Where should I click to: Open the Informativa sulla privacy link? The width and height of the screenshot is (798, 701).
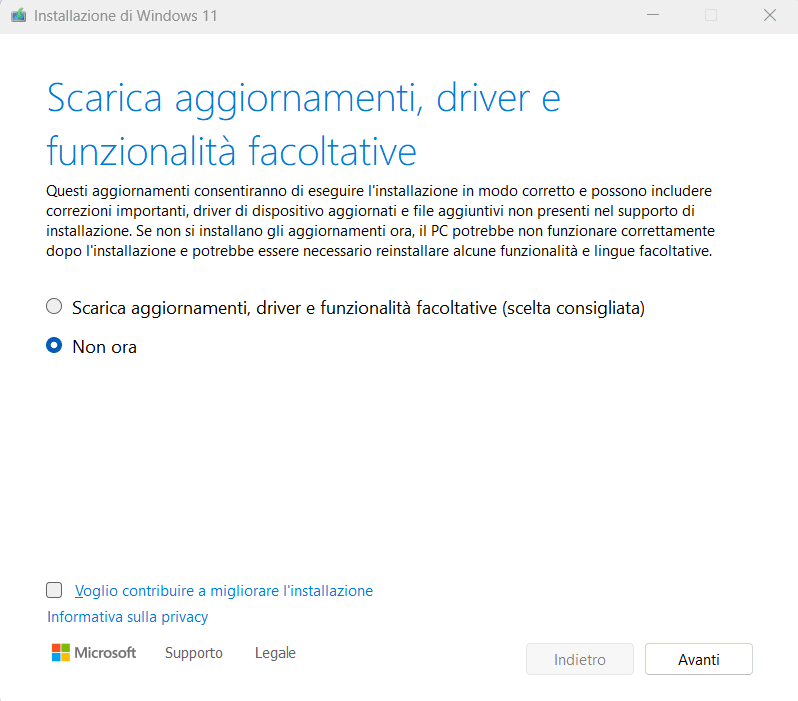127,616
